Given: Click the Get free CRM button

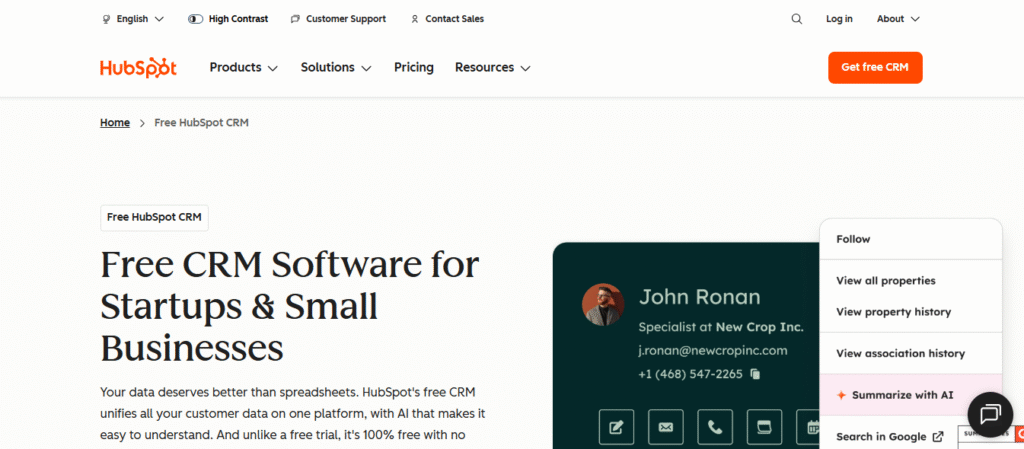Looking at the screenshot, I should (x=875, y=67).
